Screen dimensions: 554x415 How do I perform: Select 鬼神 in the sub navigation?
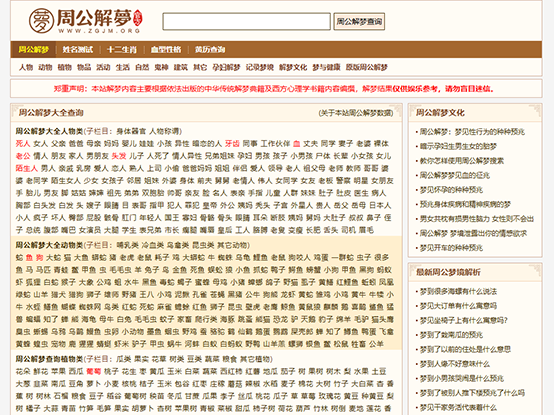pyautogui.click(x=161, y=67)
